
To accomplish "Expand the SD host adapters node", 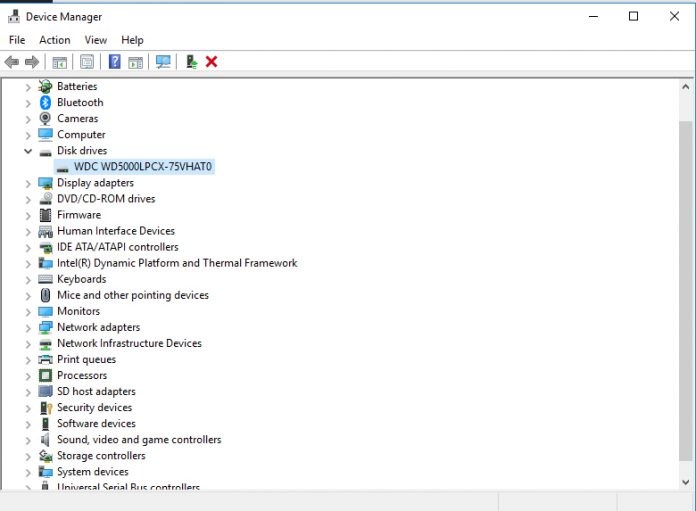I will 28,392.
